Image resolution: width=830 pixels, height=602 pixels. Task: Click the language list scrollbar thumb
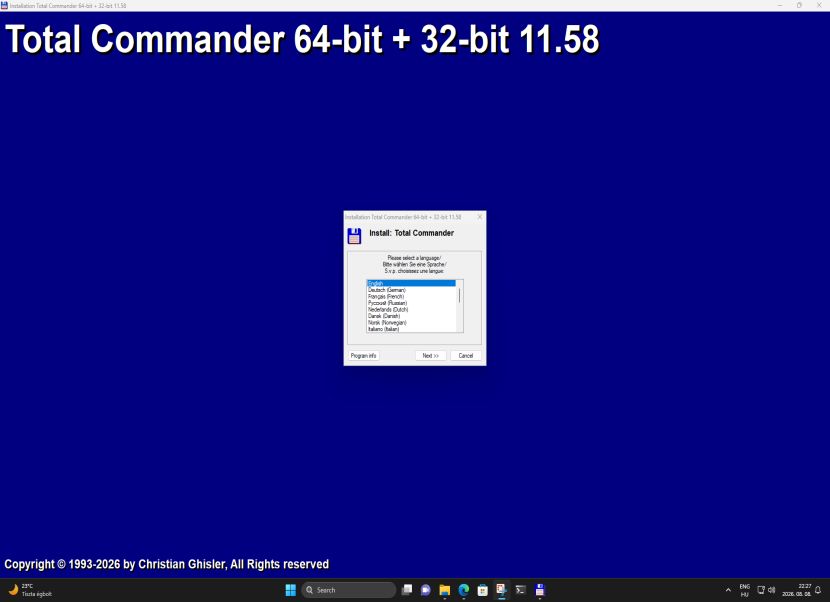click(459, 295)
